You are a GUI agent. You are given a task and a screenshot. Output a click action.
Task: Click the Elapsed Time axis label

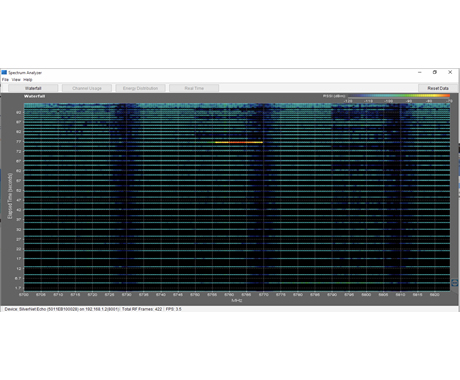coord(10,196)
